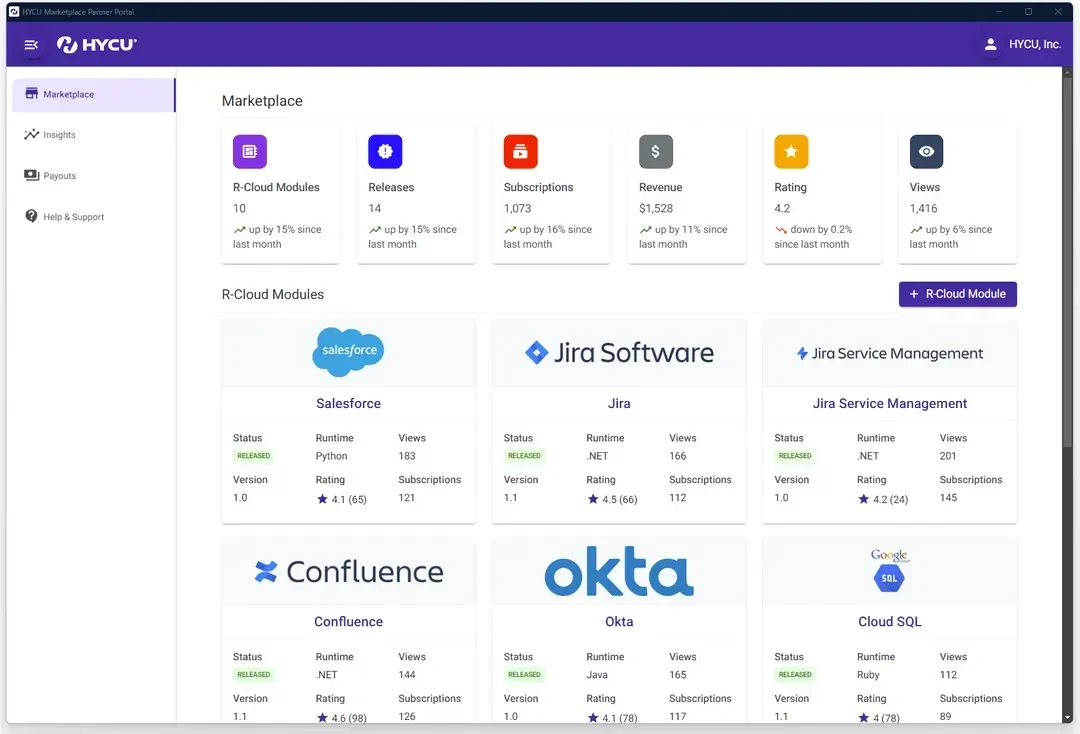This screenshot has width=1080, height=734.
Task: Select Marketplace in the sidebar
Action: click(x=94, y=94)
